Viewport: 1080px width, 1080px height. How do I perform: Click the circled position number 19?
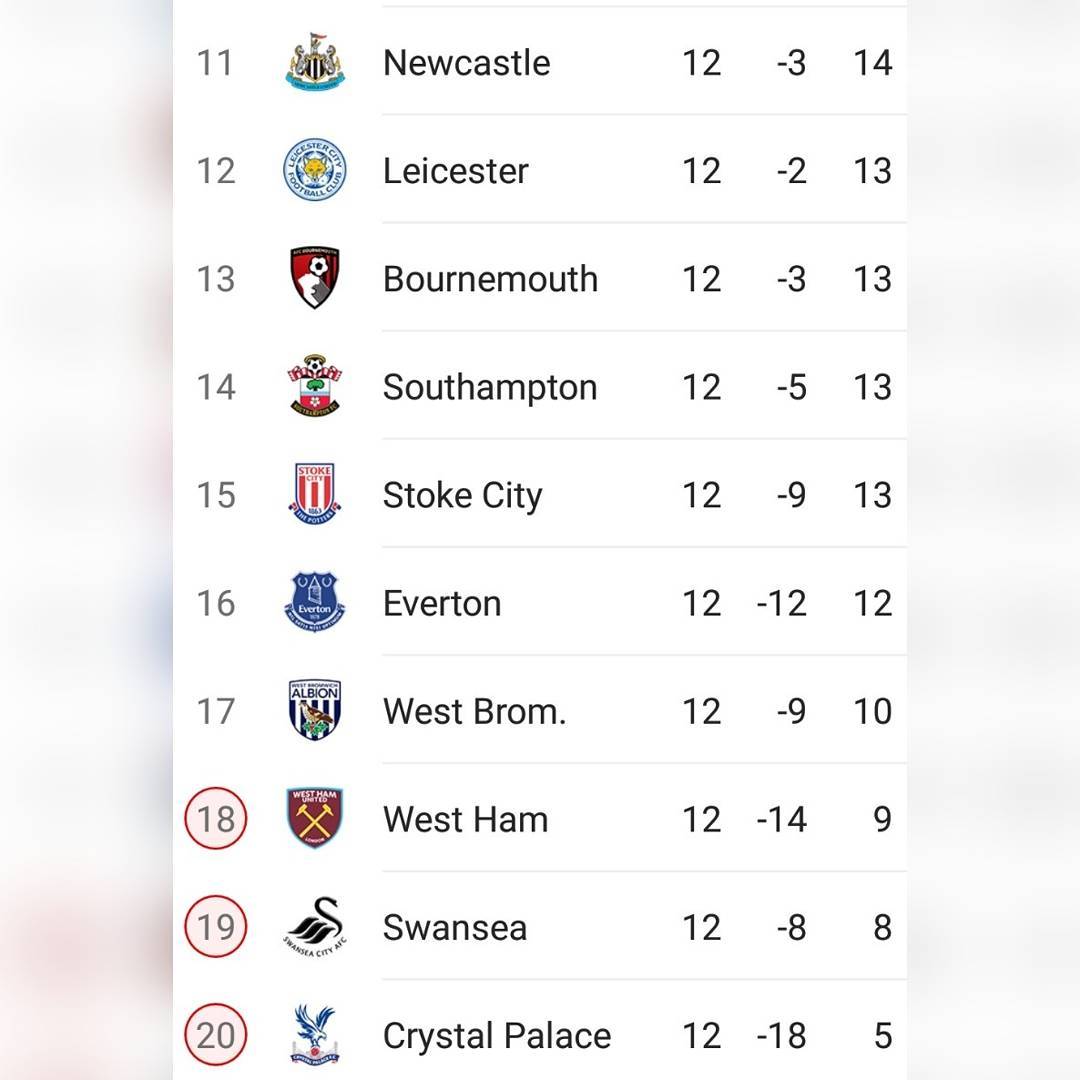(x=216, y=926)
